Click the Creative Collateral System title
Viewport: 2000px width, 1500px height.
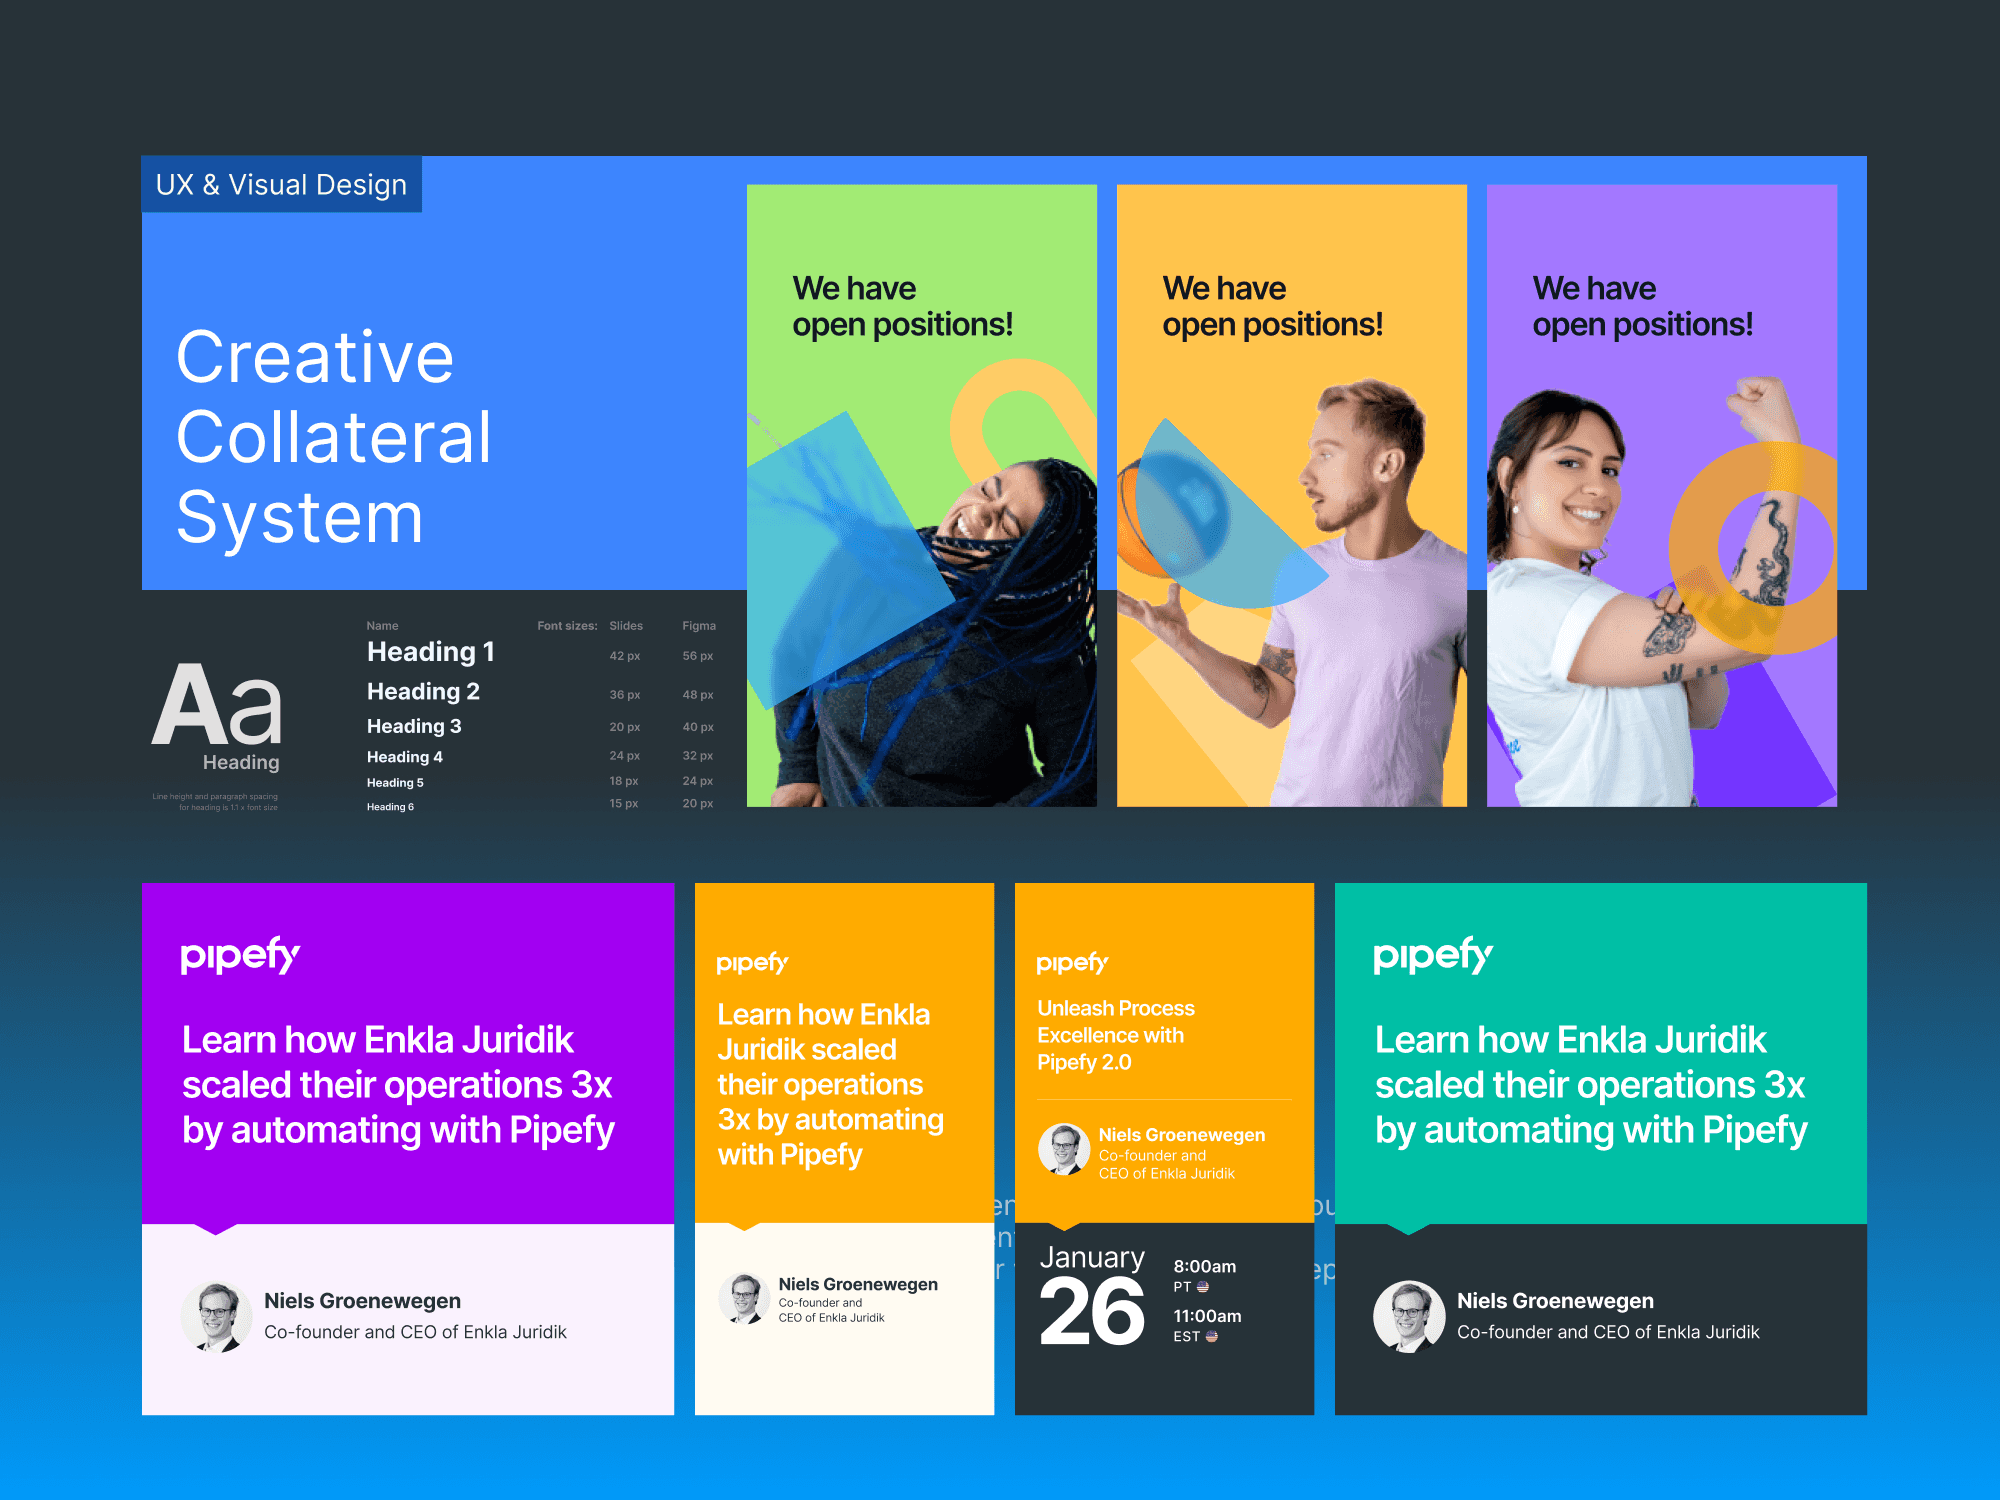334,437
